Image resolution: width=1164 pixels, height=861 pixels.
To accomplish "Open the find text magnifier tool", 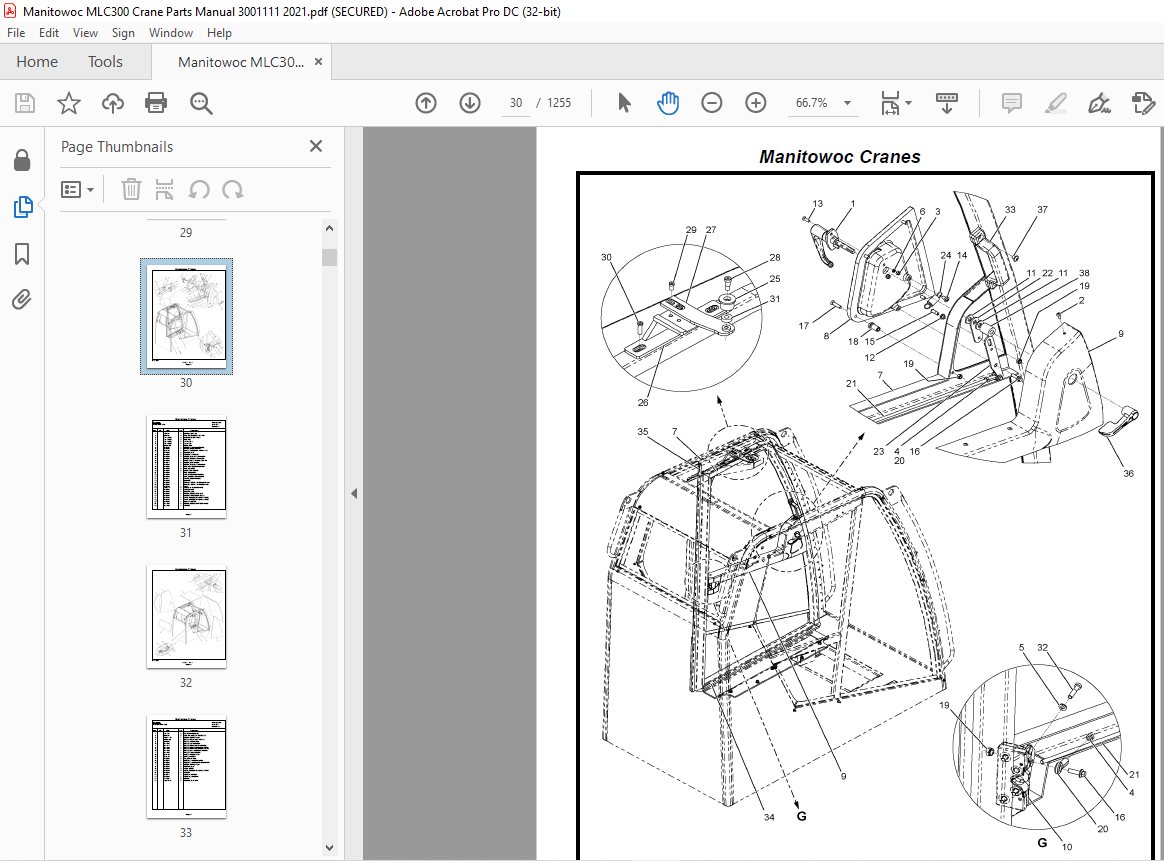I will 201,103.
